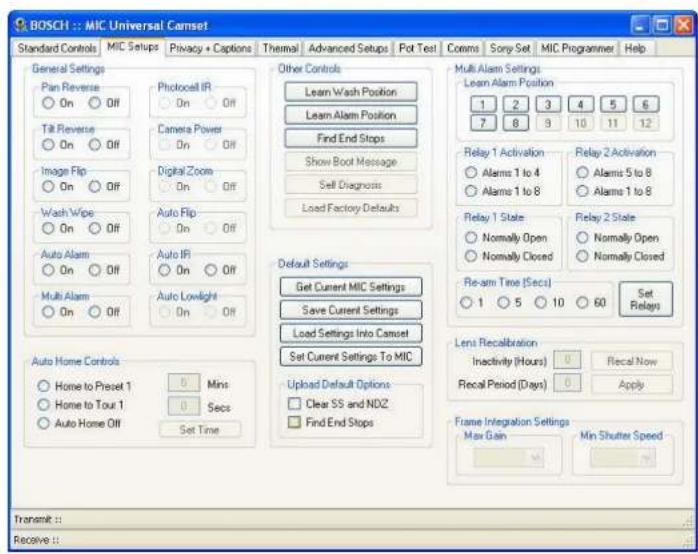Image resolution: width=698 pixels, height=554 pixels.
Task: Choose Relay 2 Activation Alarms 5 to 8
Action: (582, 173)
